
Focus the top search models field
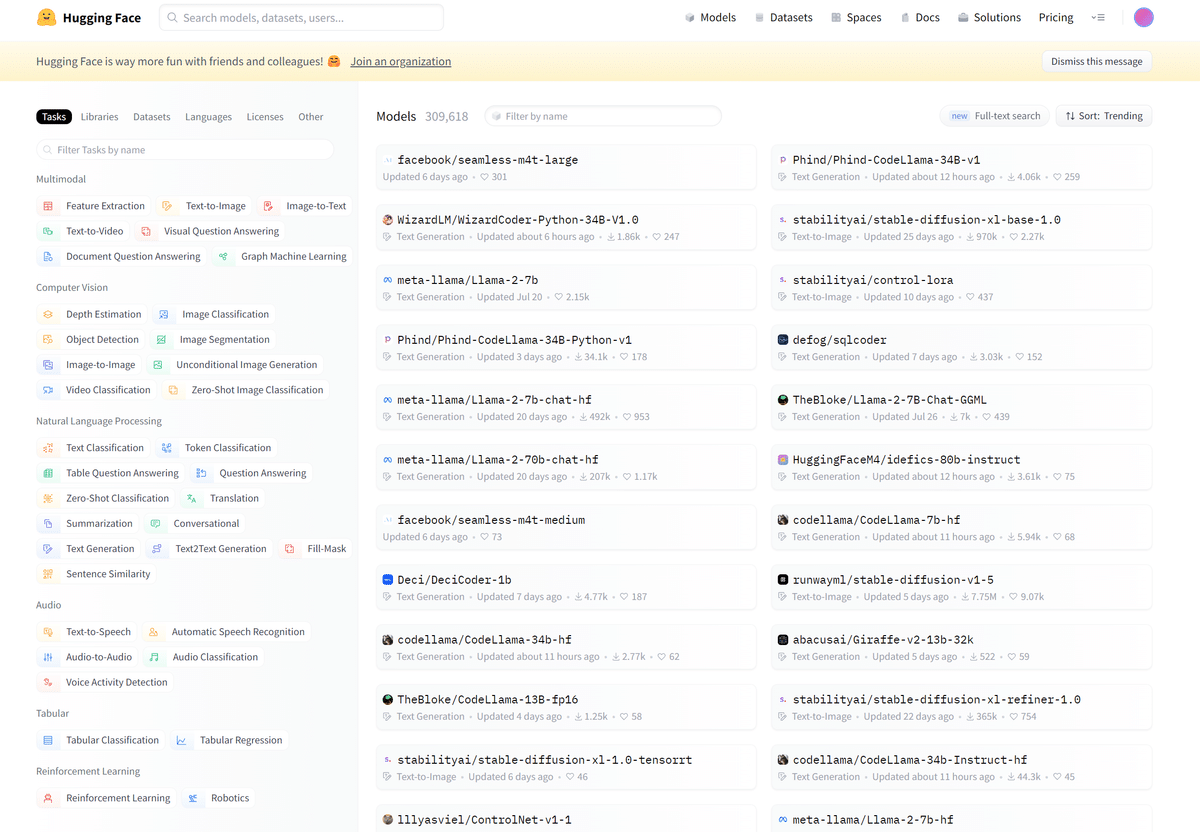click(301, 17)
